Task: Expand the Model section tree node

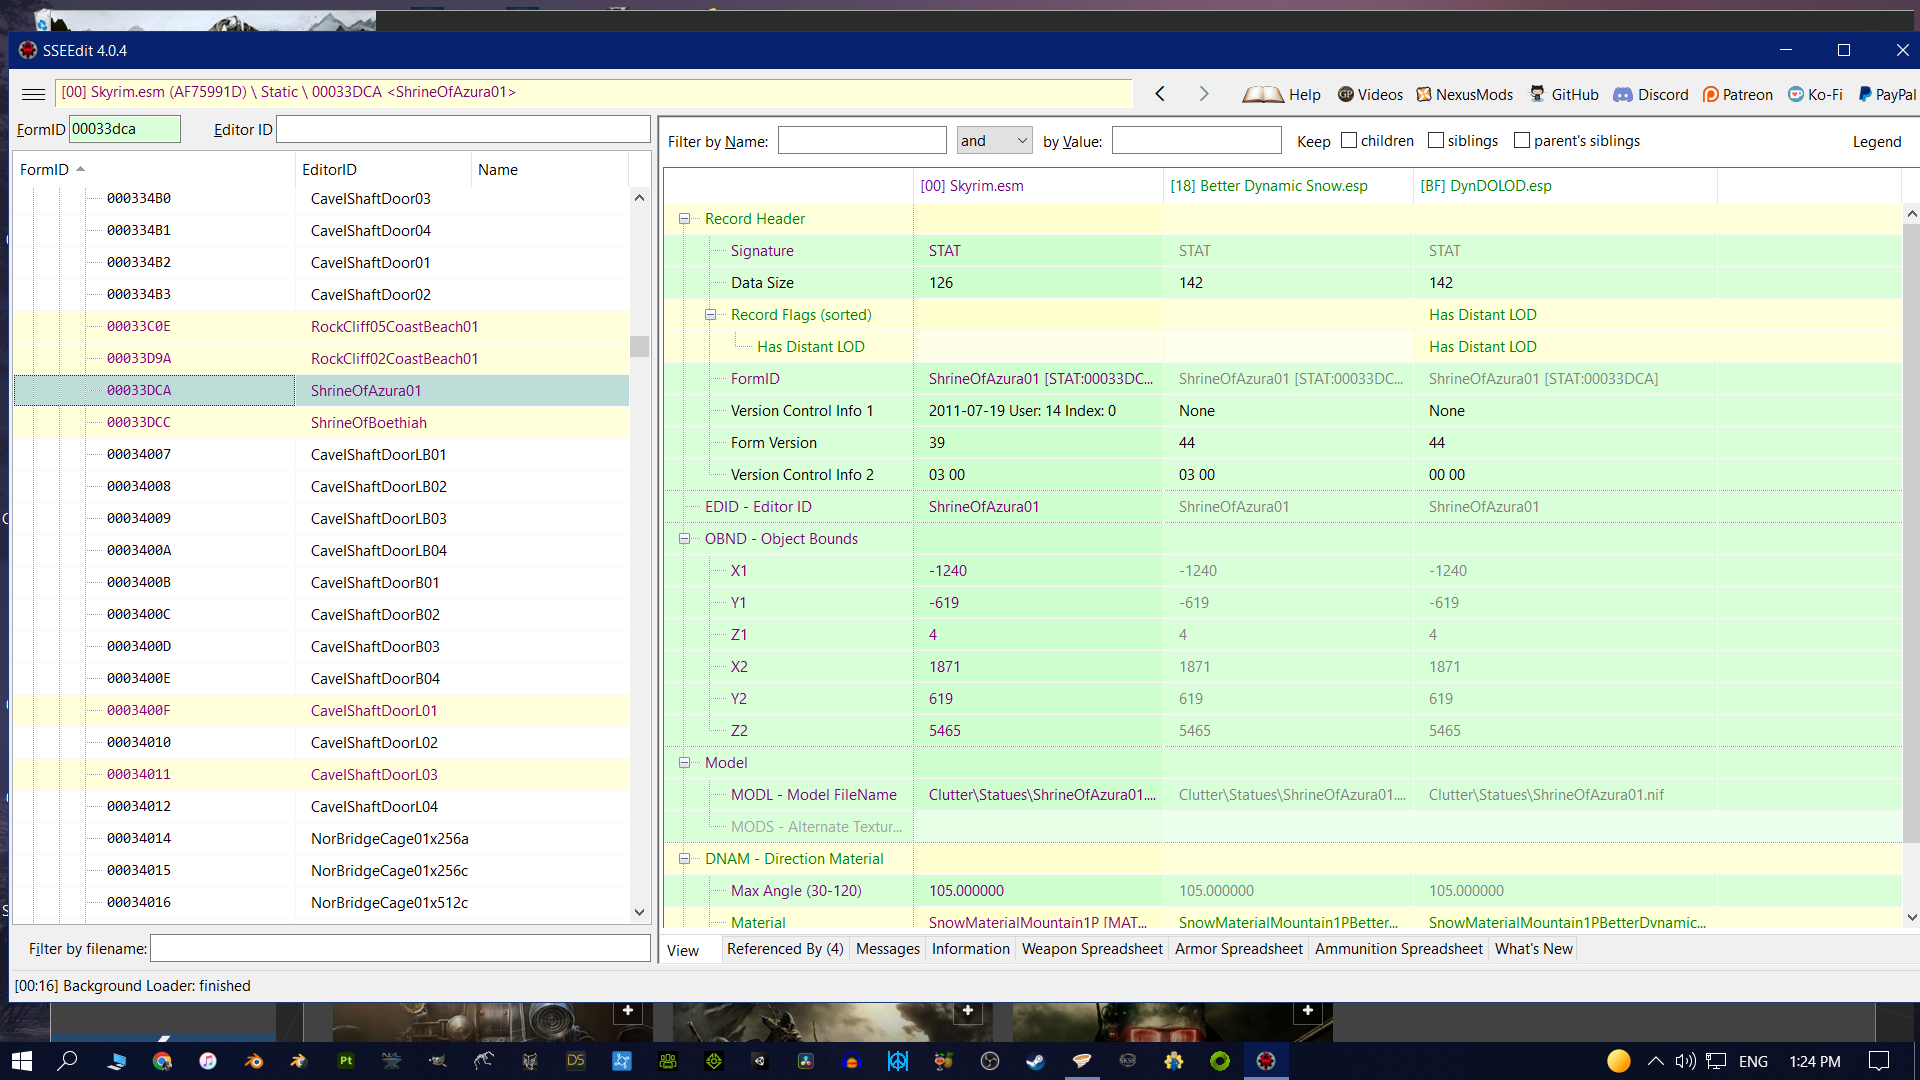Action: pyautogui.click(x=683, y=762)
